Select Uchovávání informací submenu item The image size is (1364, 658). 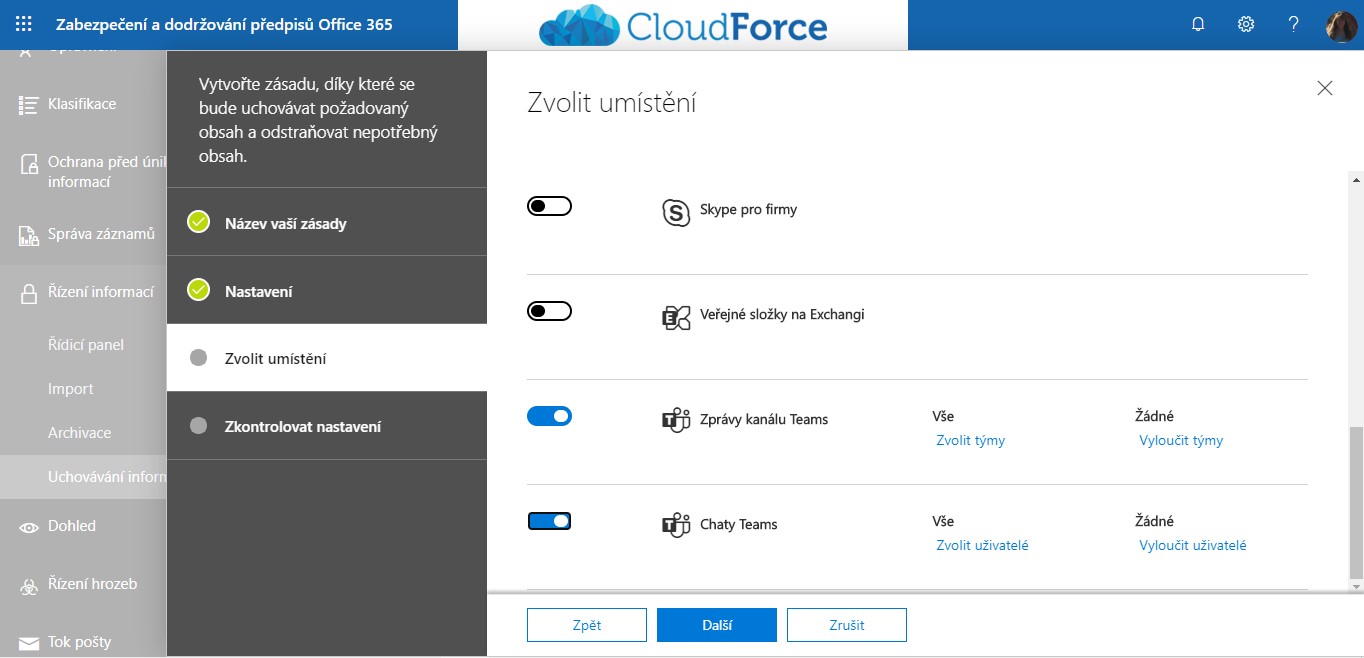tap(83, 477)
